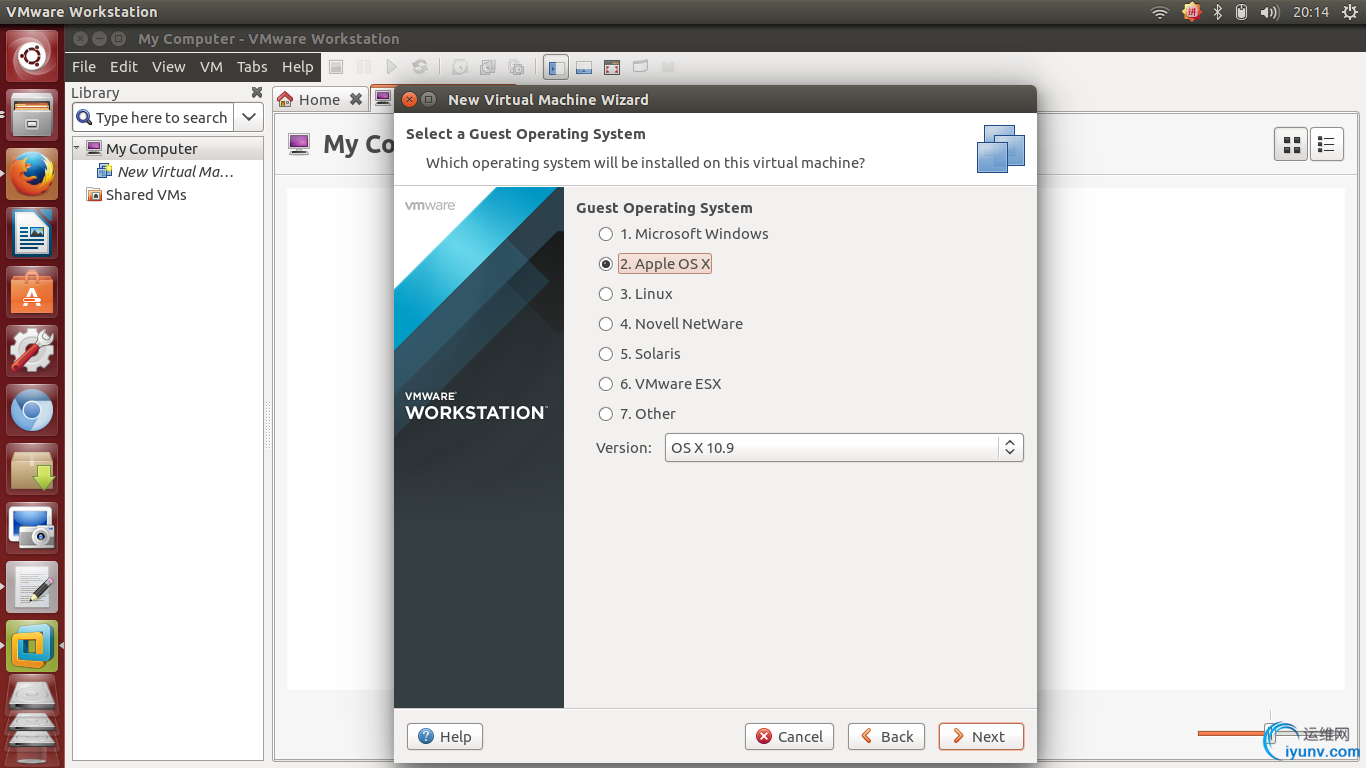Close the Home tab
This screenshot has width=1366, height=768.
pos(356,99)
